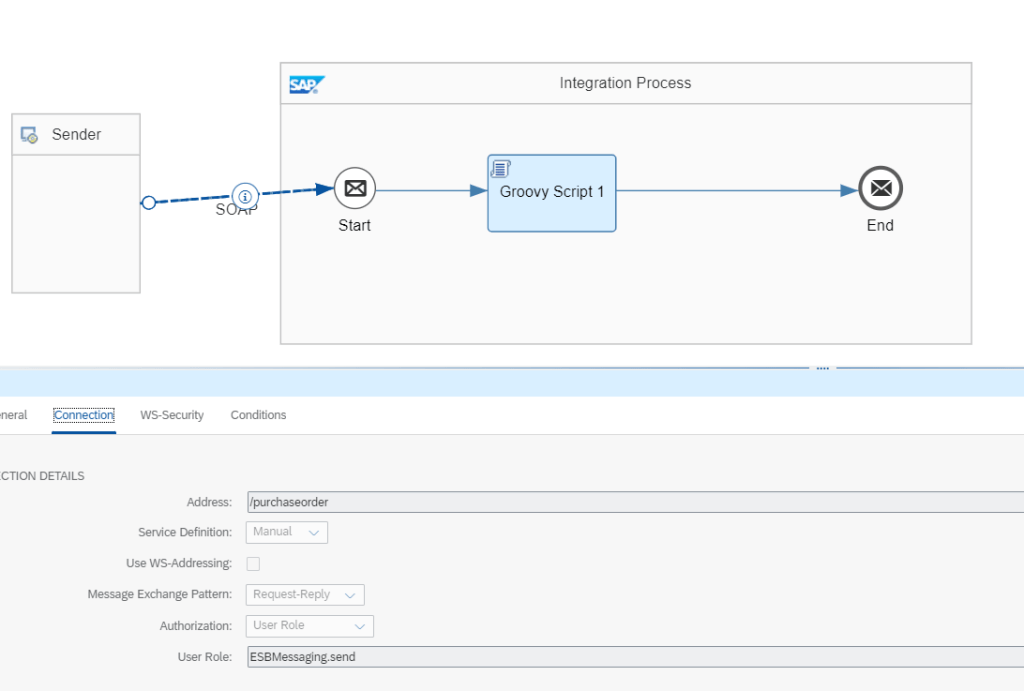This screenshot has width=1024, height=691.
Task: Select the SOAP adapter info icon
Action: pos(245,195)
